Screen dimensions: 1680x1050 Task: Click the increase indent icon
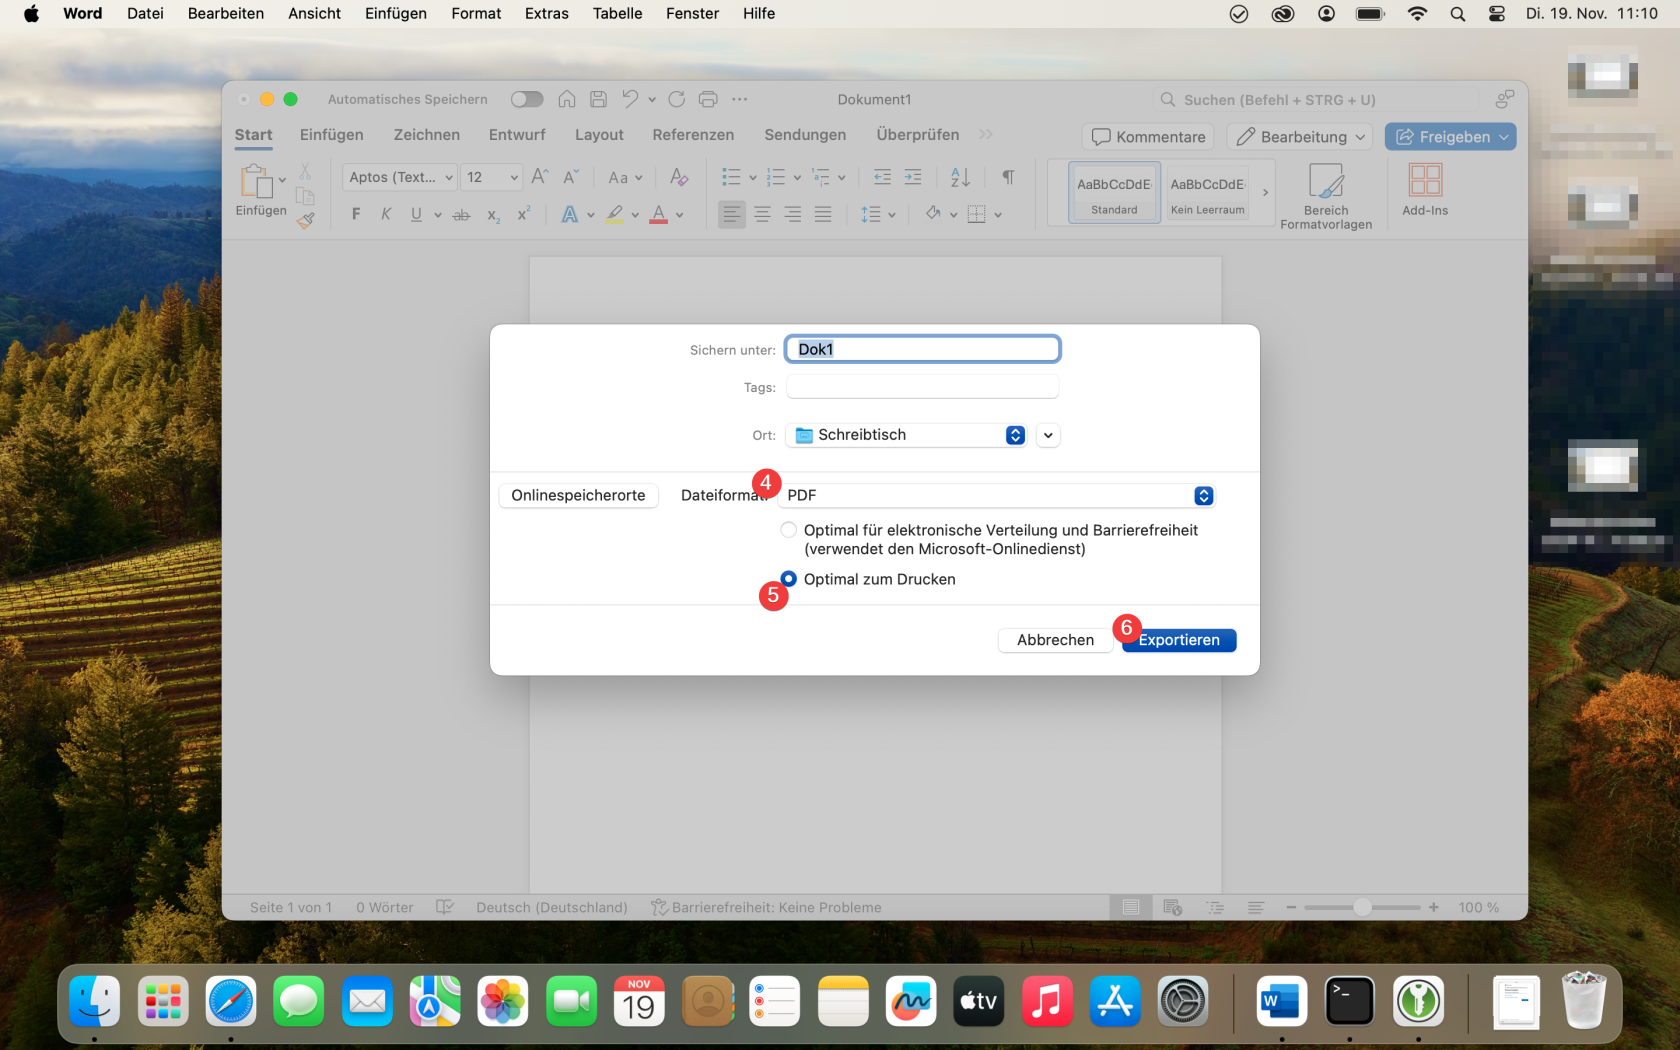(913, 177)
